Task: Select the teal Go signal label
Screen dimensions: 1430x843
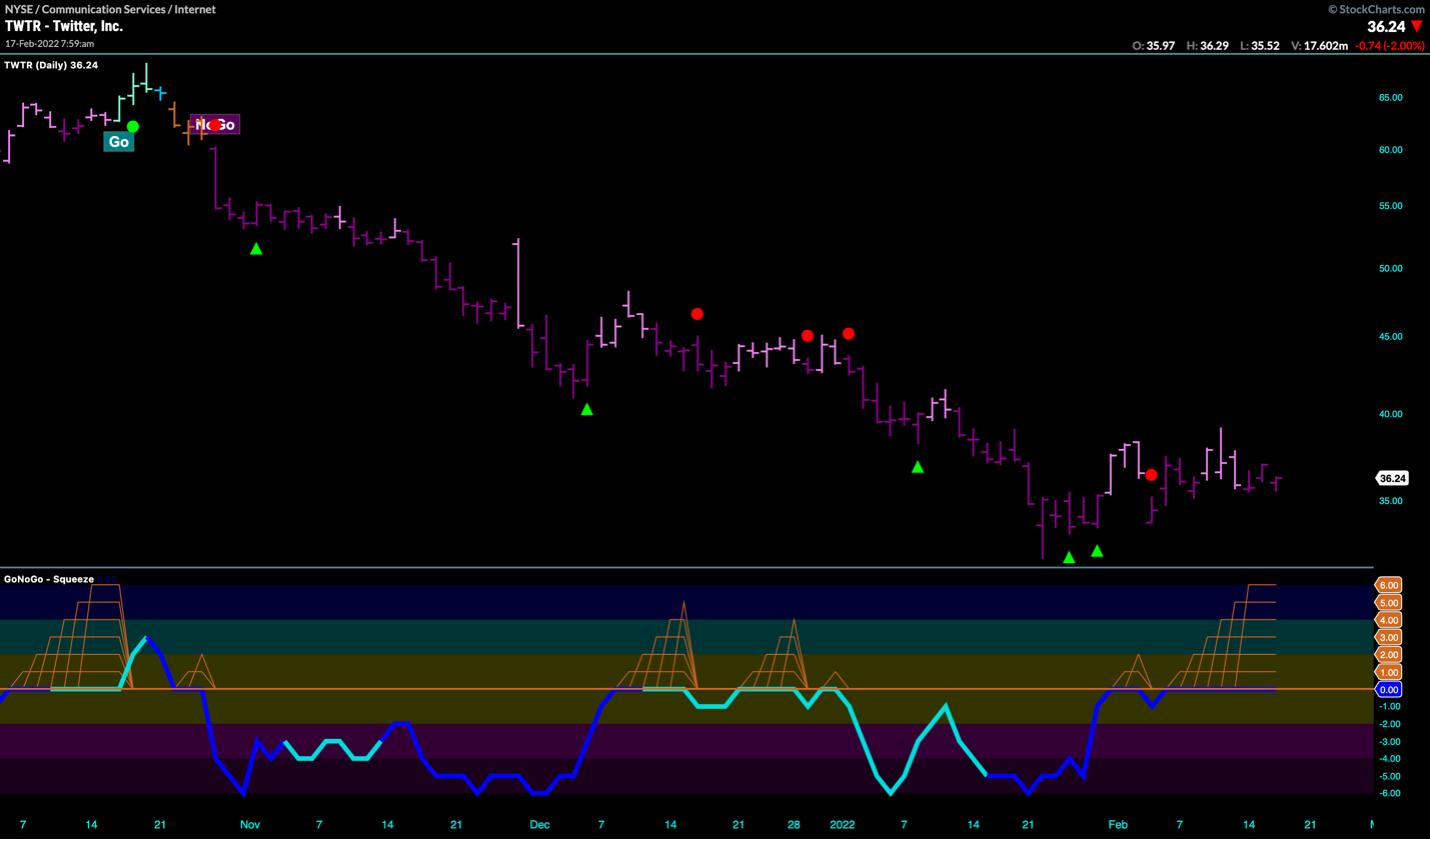Action: pyautogui.click(x=118, y=142)
